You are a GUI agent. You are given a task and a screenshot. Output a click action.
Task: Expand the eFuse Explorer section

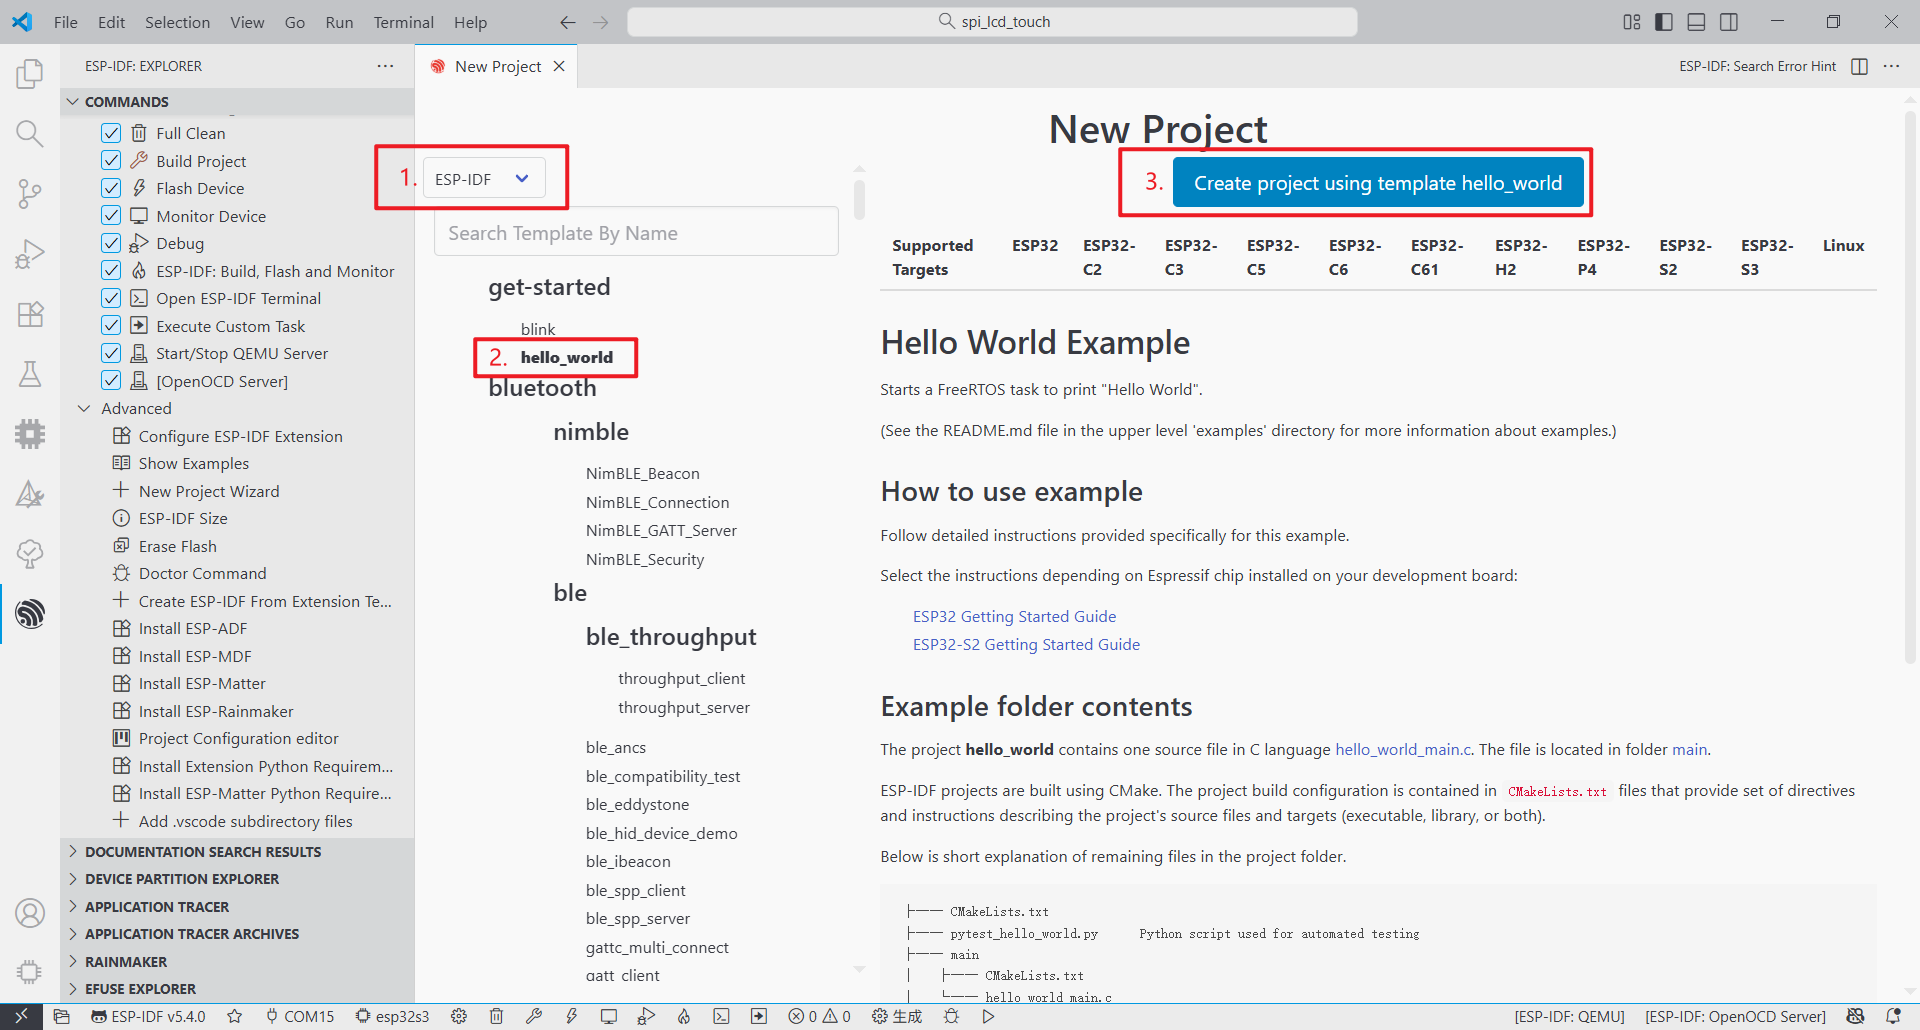[237, 989]
